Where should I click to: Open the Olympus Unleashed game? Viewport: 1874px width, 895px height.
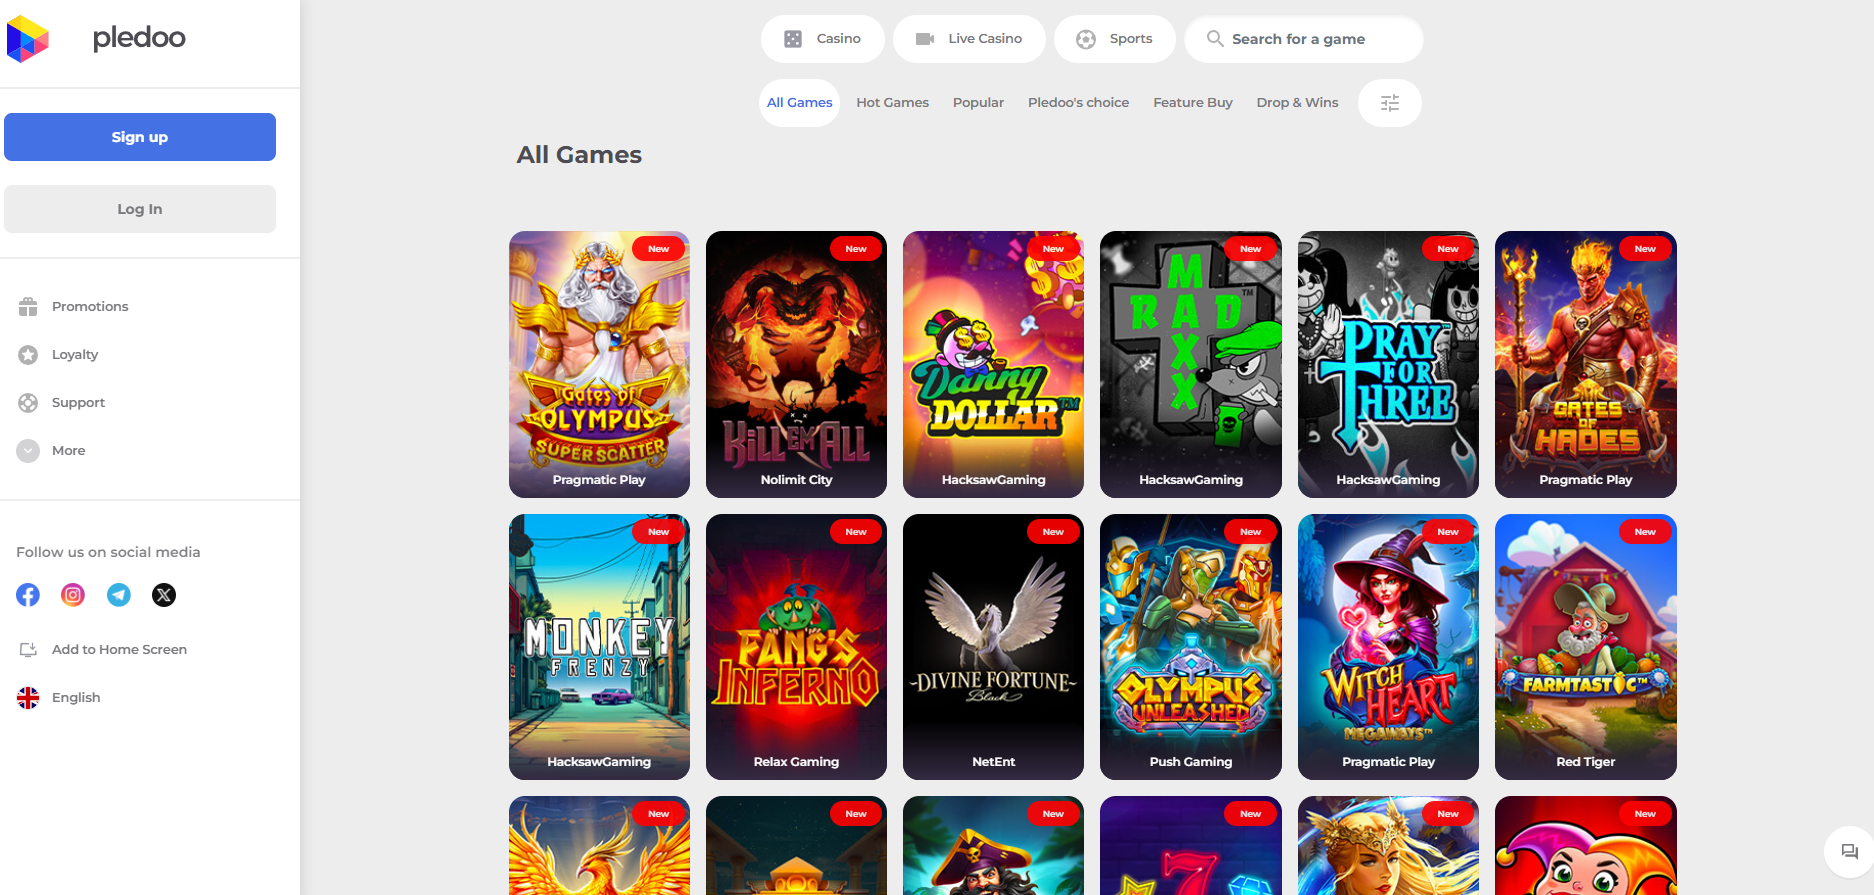point(1191,647)
